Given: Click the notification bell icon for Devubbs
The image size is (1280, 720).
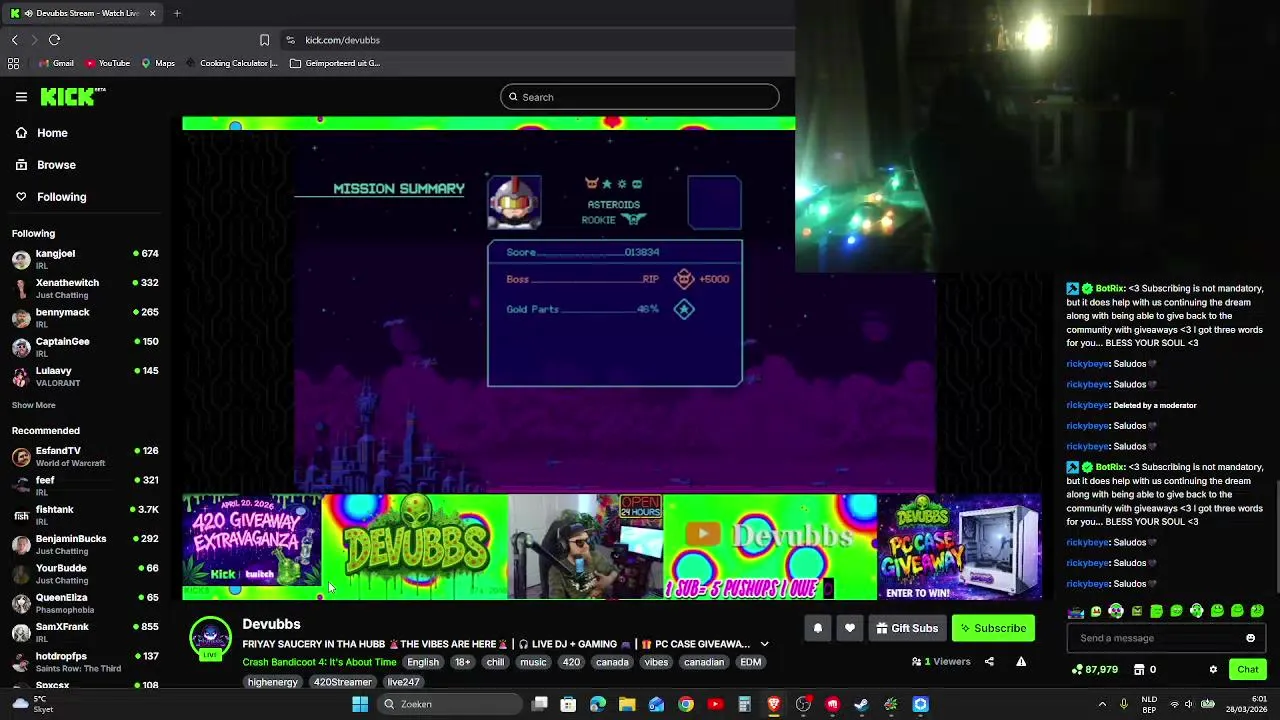Looking at the screenshot, I should [817, 628].
